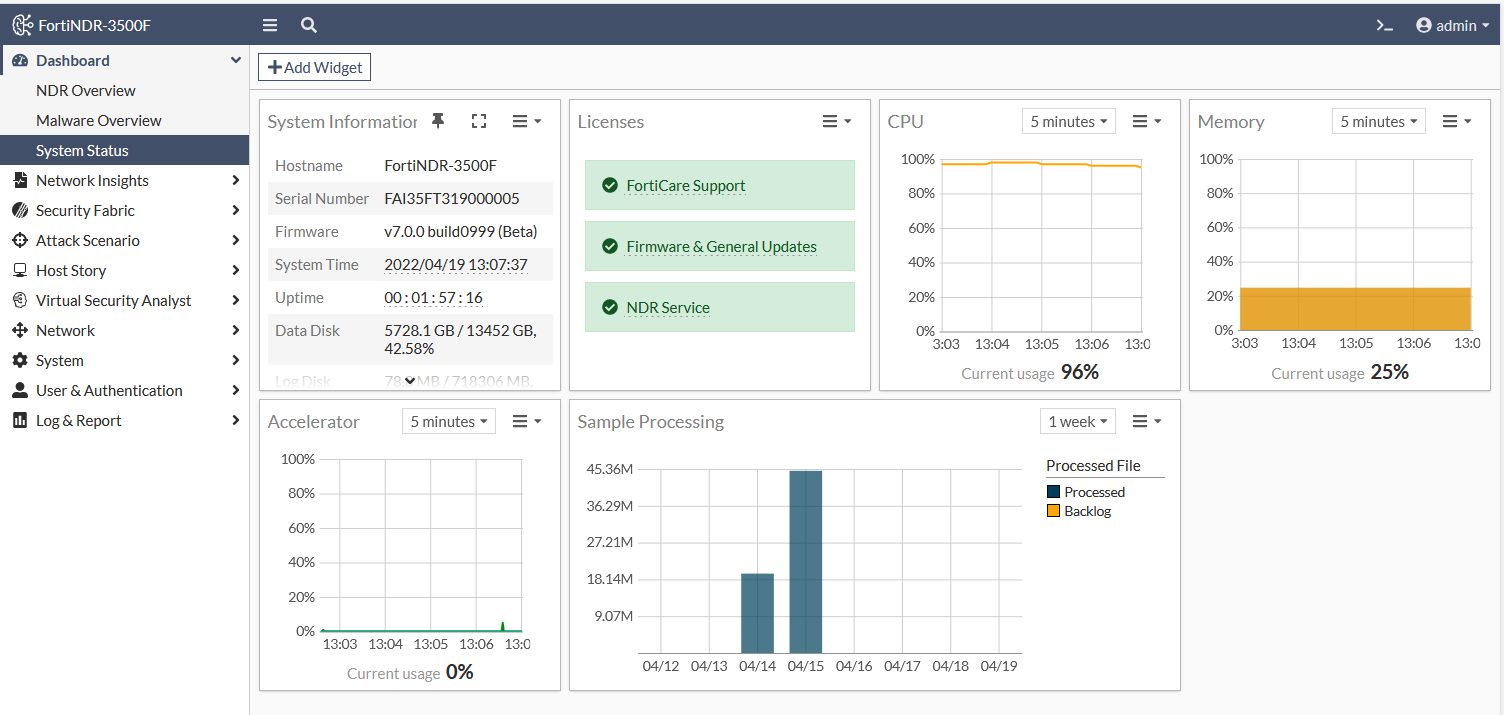Click the 04/14 processed bar
Viewport: 1504px width, 715px height.
click(x=758, y=613)
